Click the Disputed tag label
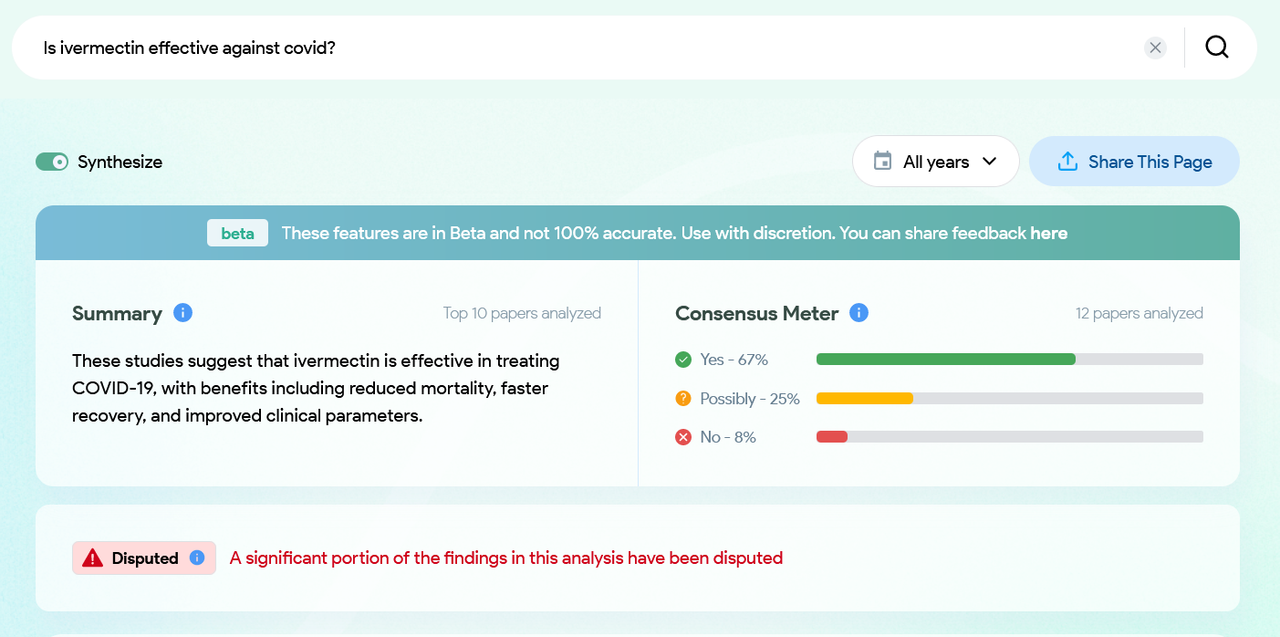 coord(145,558)
